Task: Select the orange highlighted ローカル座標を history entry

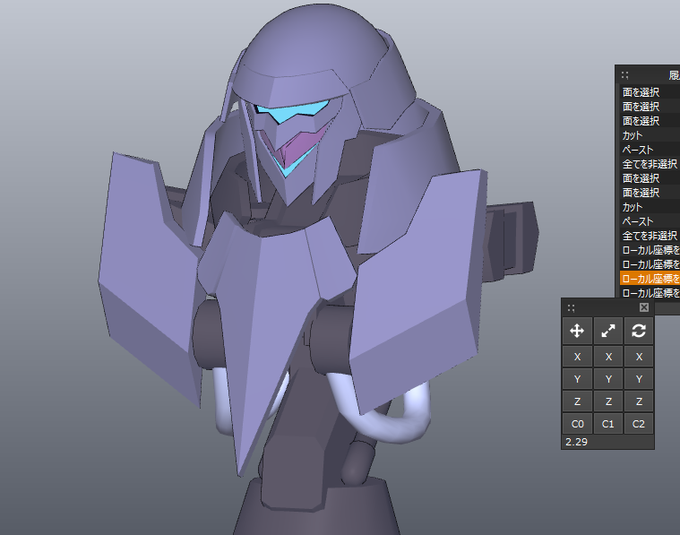Action: 650,279
